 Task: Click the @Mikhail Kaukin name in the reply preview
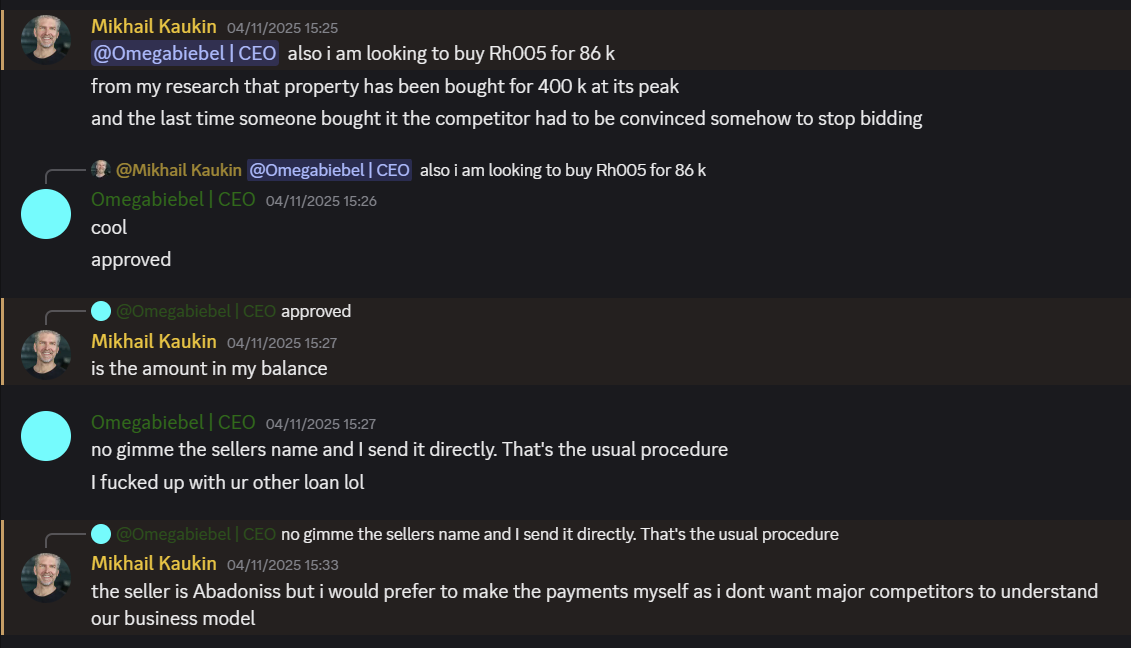(179, 170)
